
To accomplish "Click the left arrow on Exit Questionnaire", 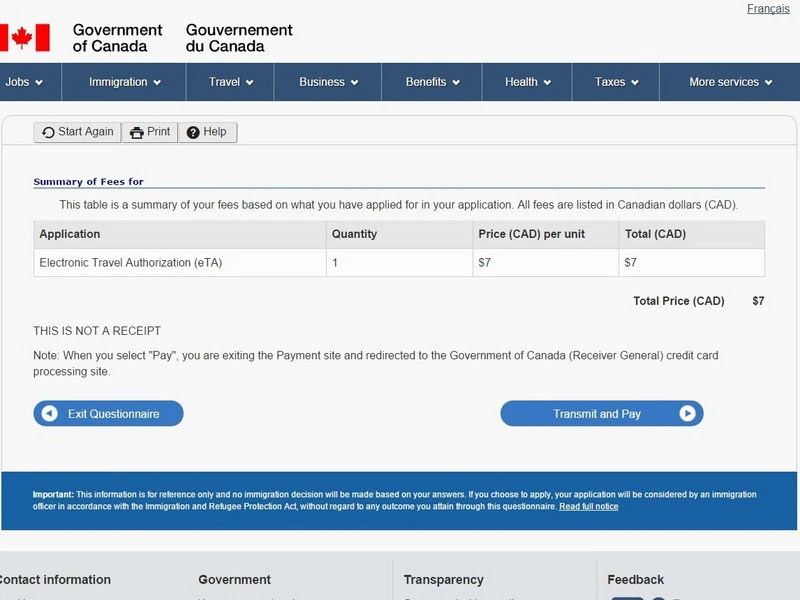I will coord(49,414).
